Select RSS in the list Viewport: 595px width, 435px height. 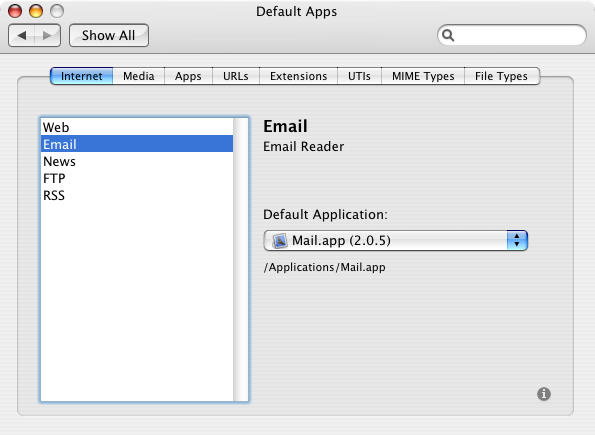[x=137, y=195]
